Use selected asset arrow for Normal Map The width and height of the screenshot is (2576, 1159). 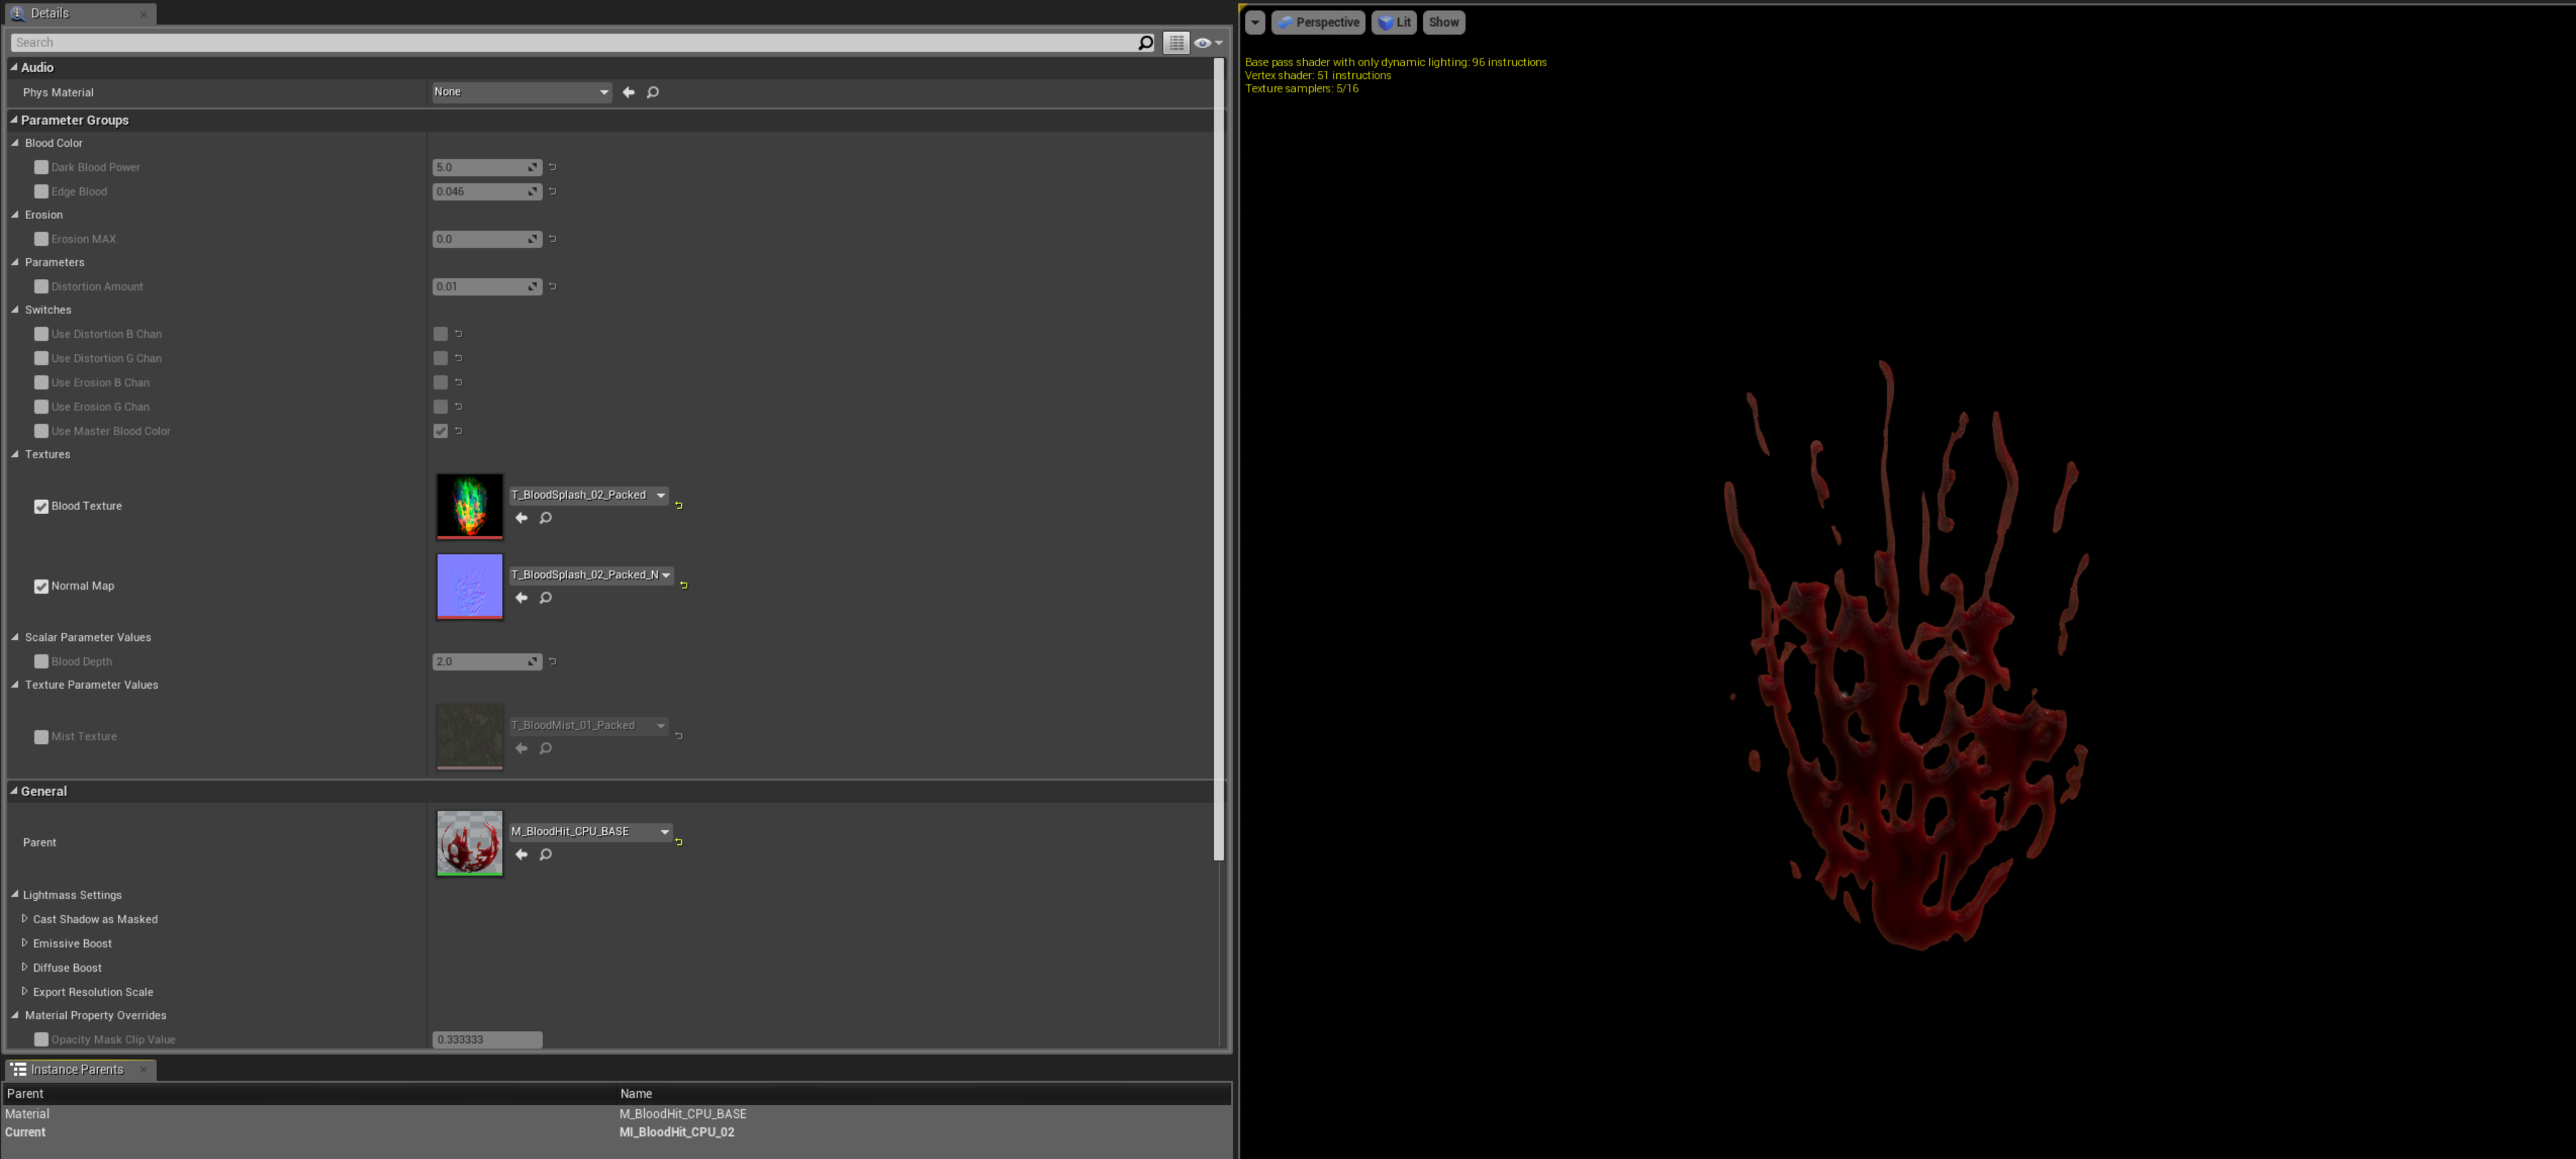tap(521, 598)
